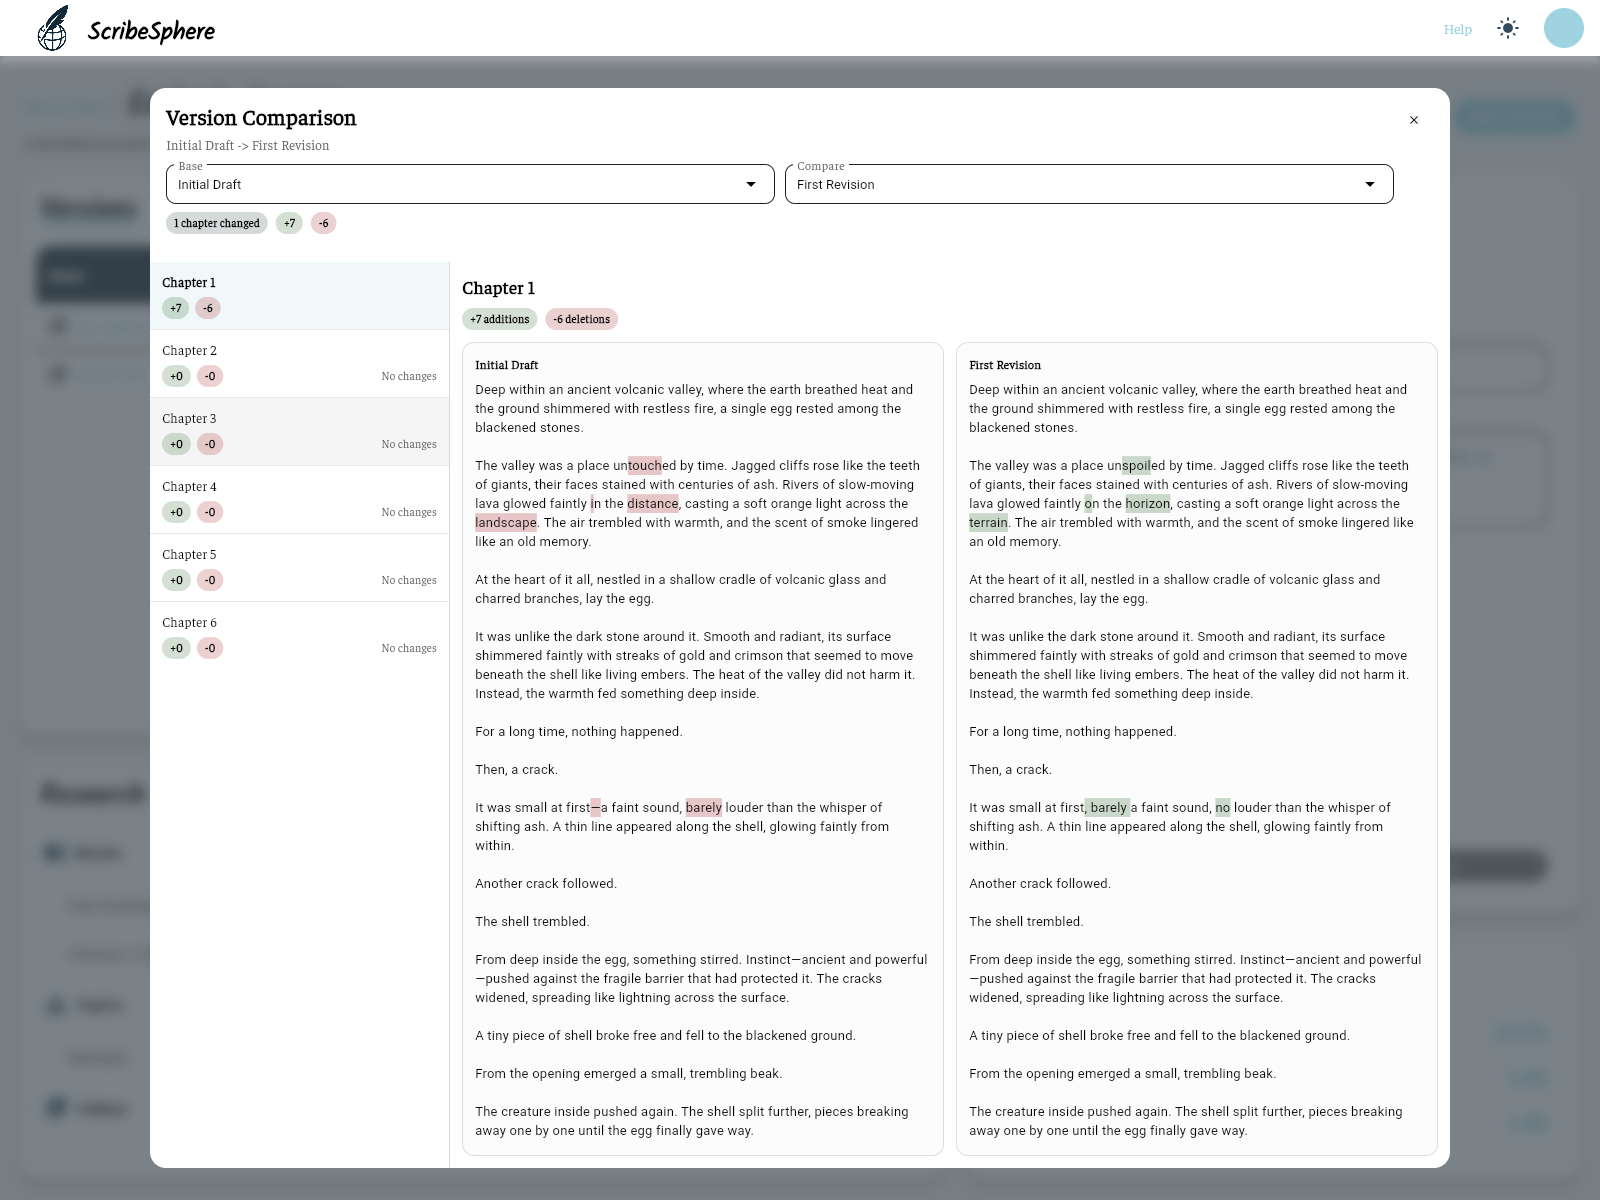Click the 'Initial Draft' panel title
The image size is (1600, 1200).
[x=506, y=365]
